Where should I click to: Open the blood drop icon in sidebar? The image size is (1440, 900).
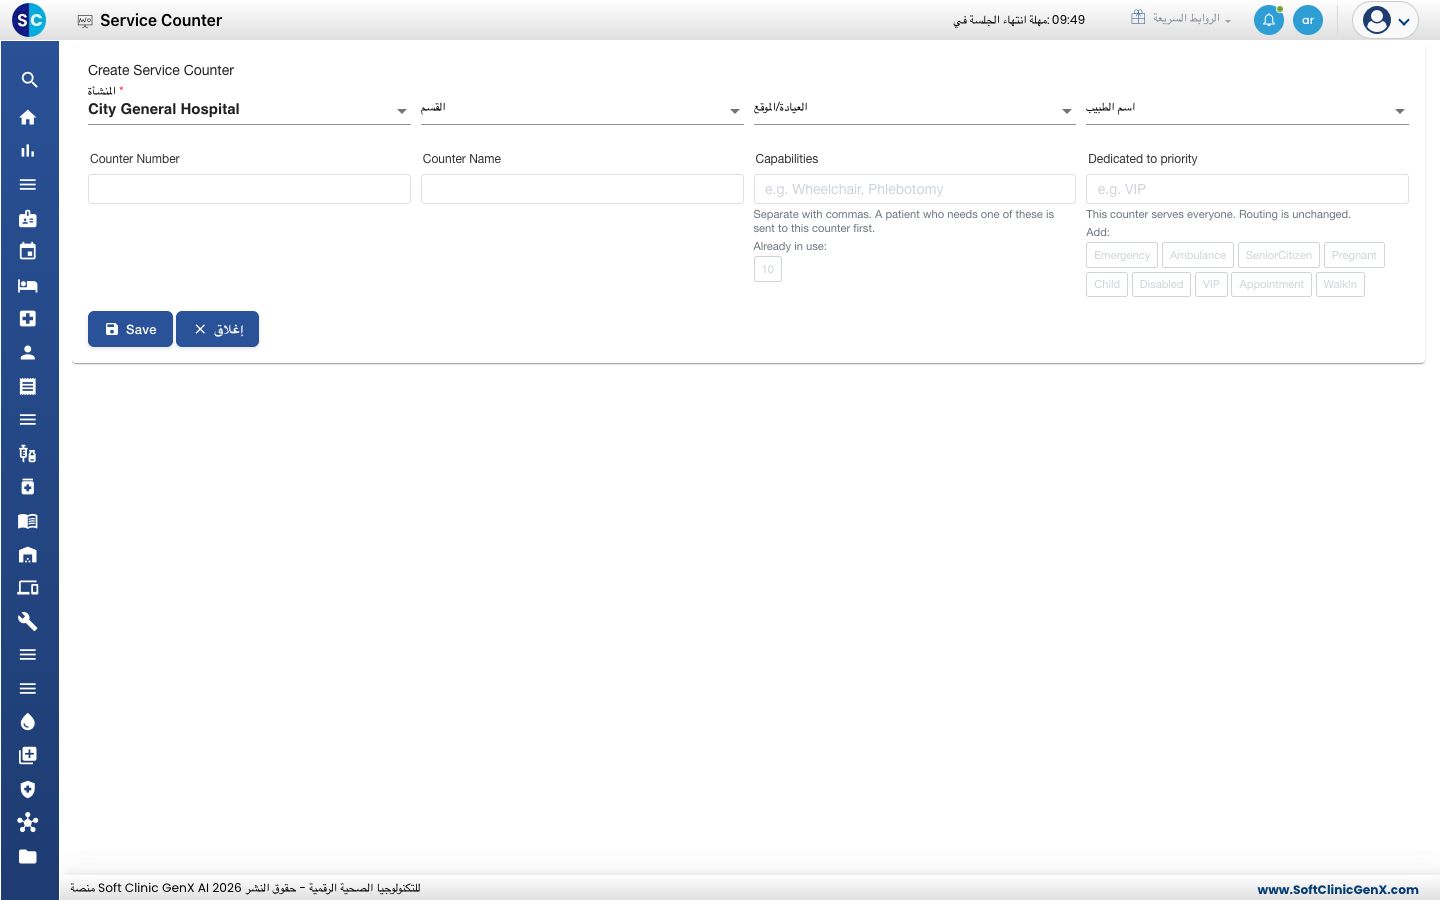pos(28,722)
